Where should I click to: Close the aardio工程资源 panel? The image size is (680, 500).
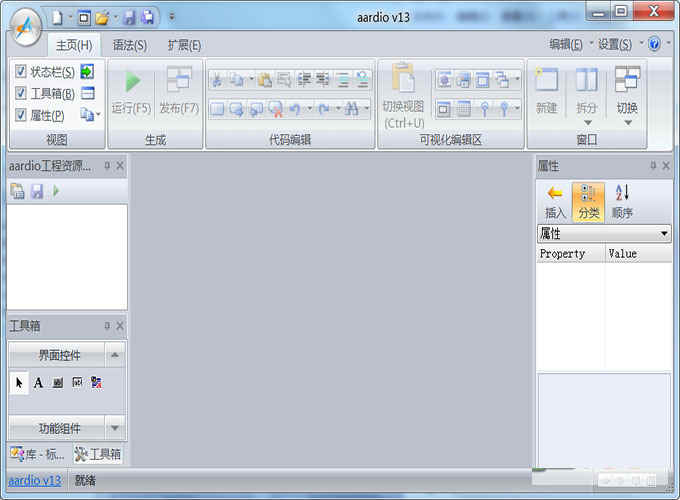tap(120, 165)
